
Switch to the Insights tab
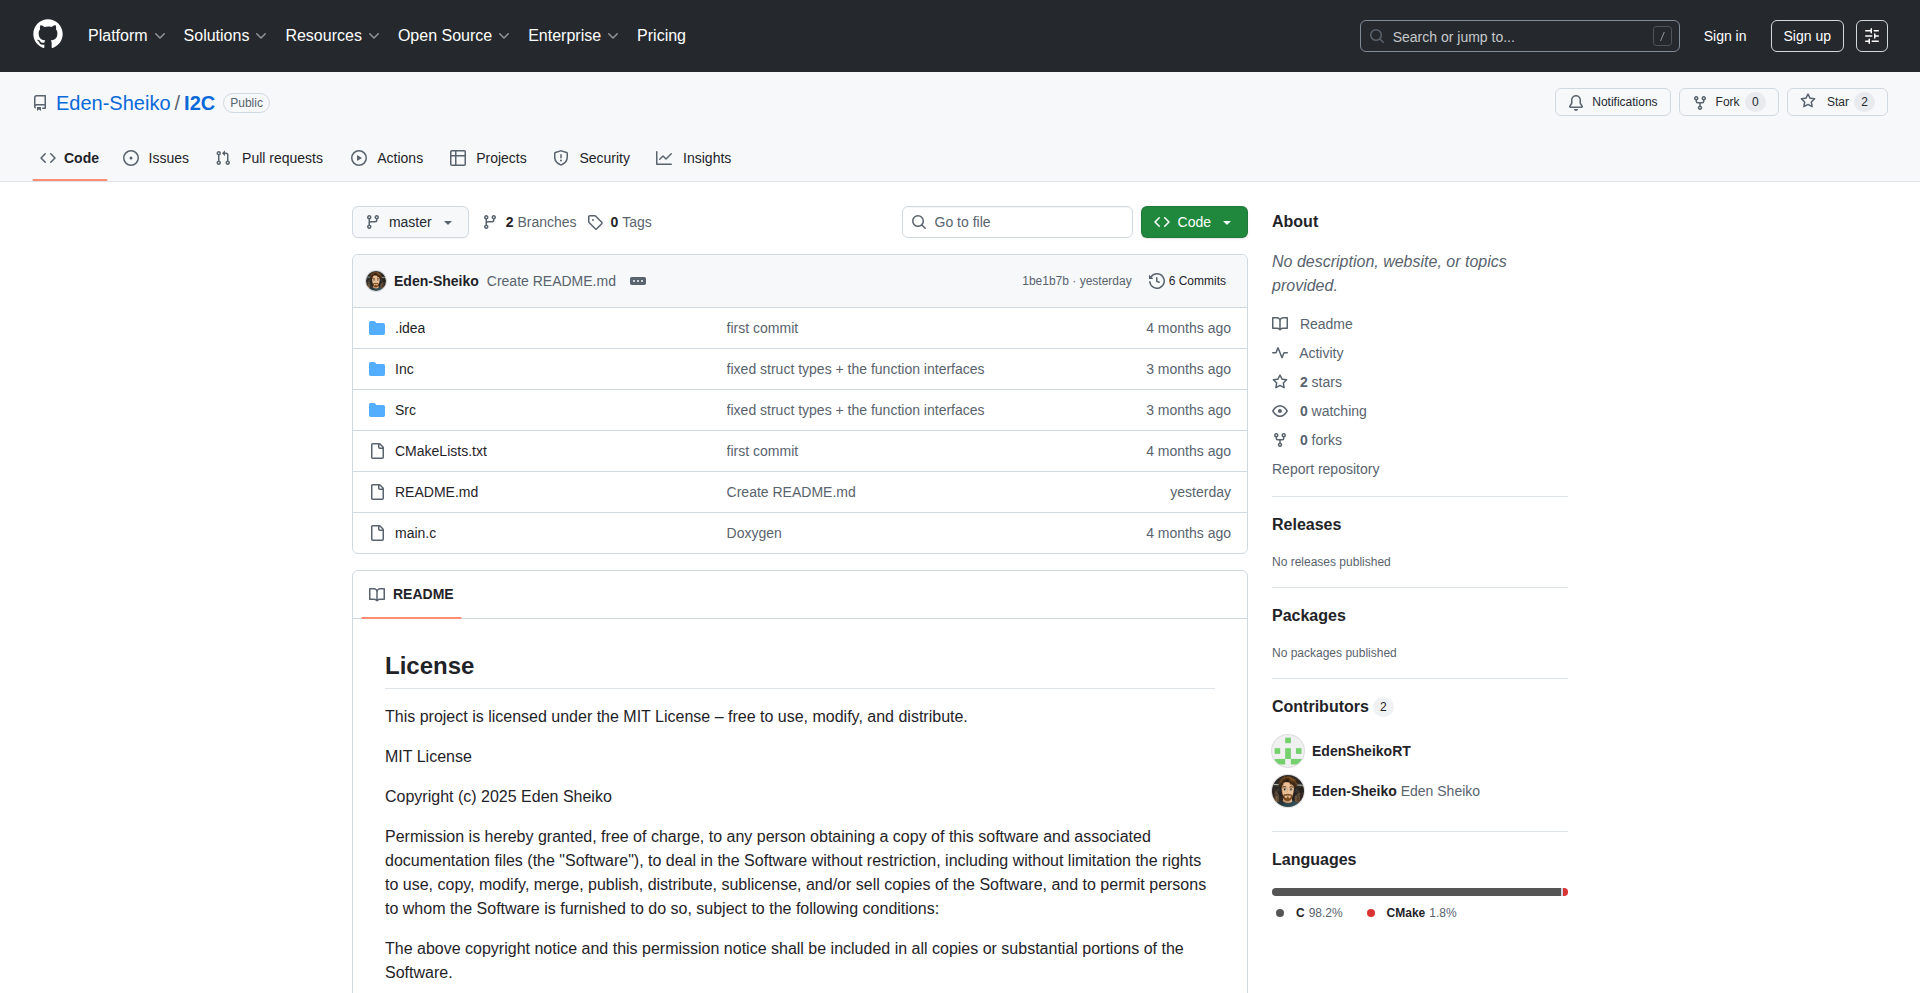click(x=693, y=158)
